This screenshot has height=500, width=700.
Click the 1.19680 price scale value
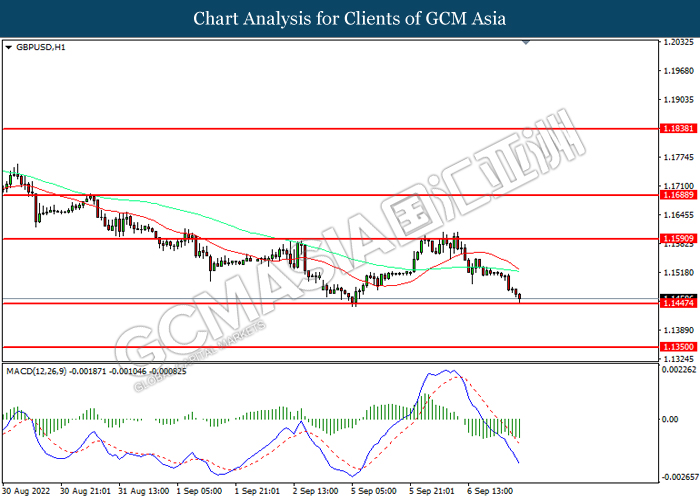(679, 71)
